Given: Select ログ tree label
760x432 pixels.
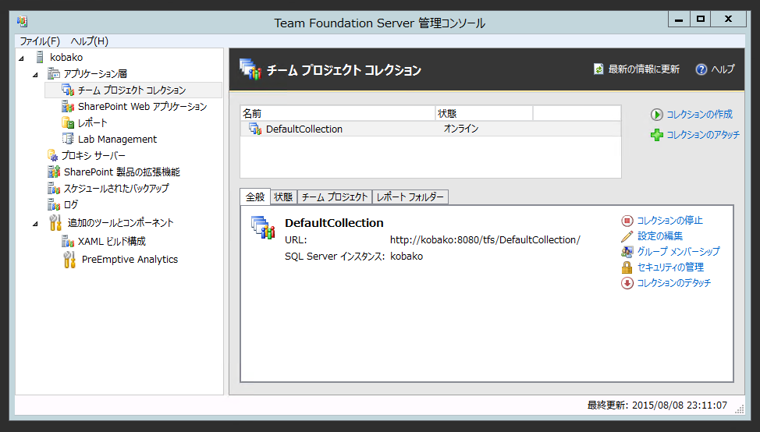Looking at the screenshot, I should pos(71,205).
